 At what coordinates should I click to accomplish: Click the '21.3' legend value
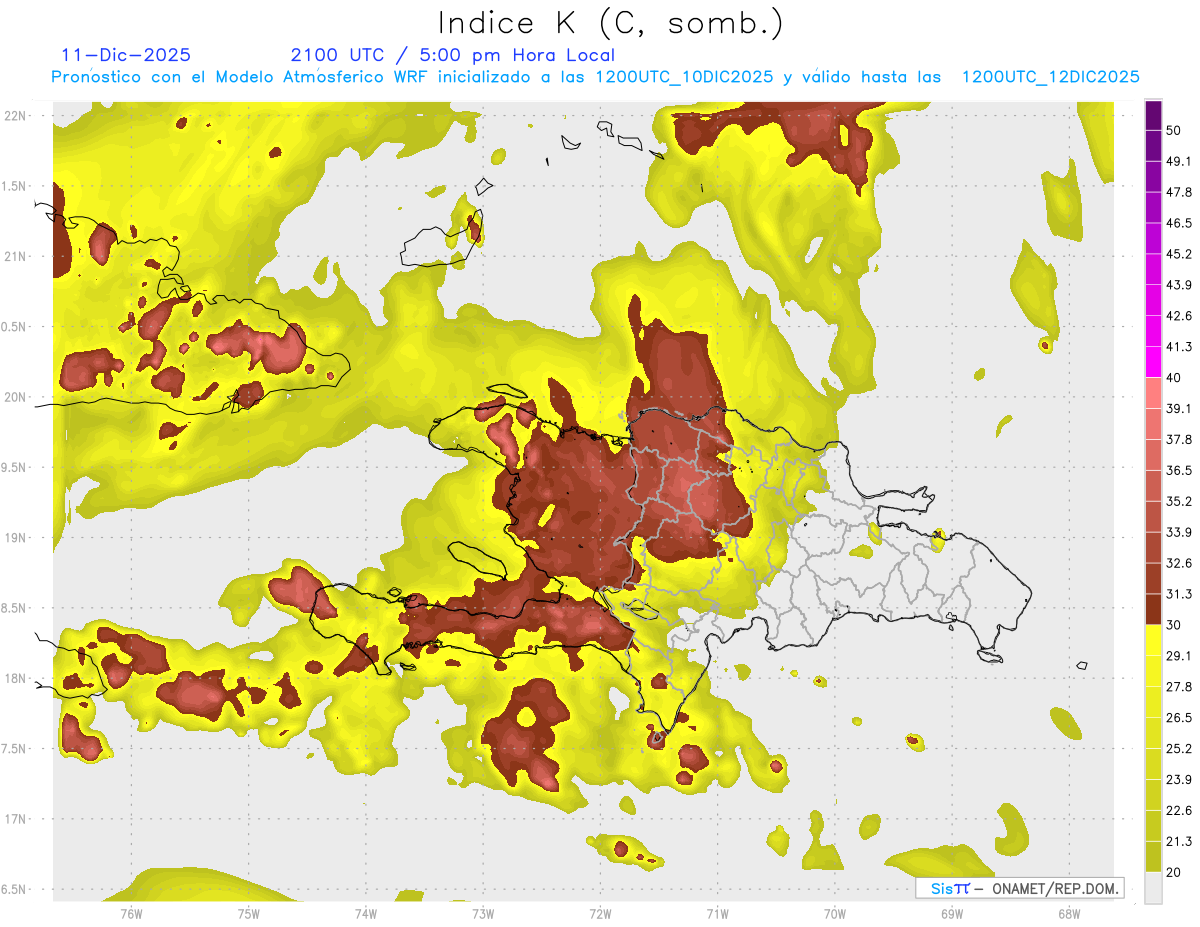tap(1179, 842)
